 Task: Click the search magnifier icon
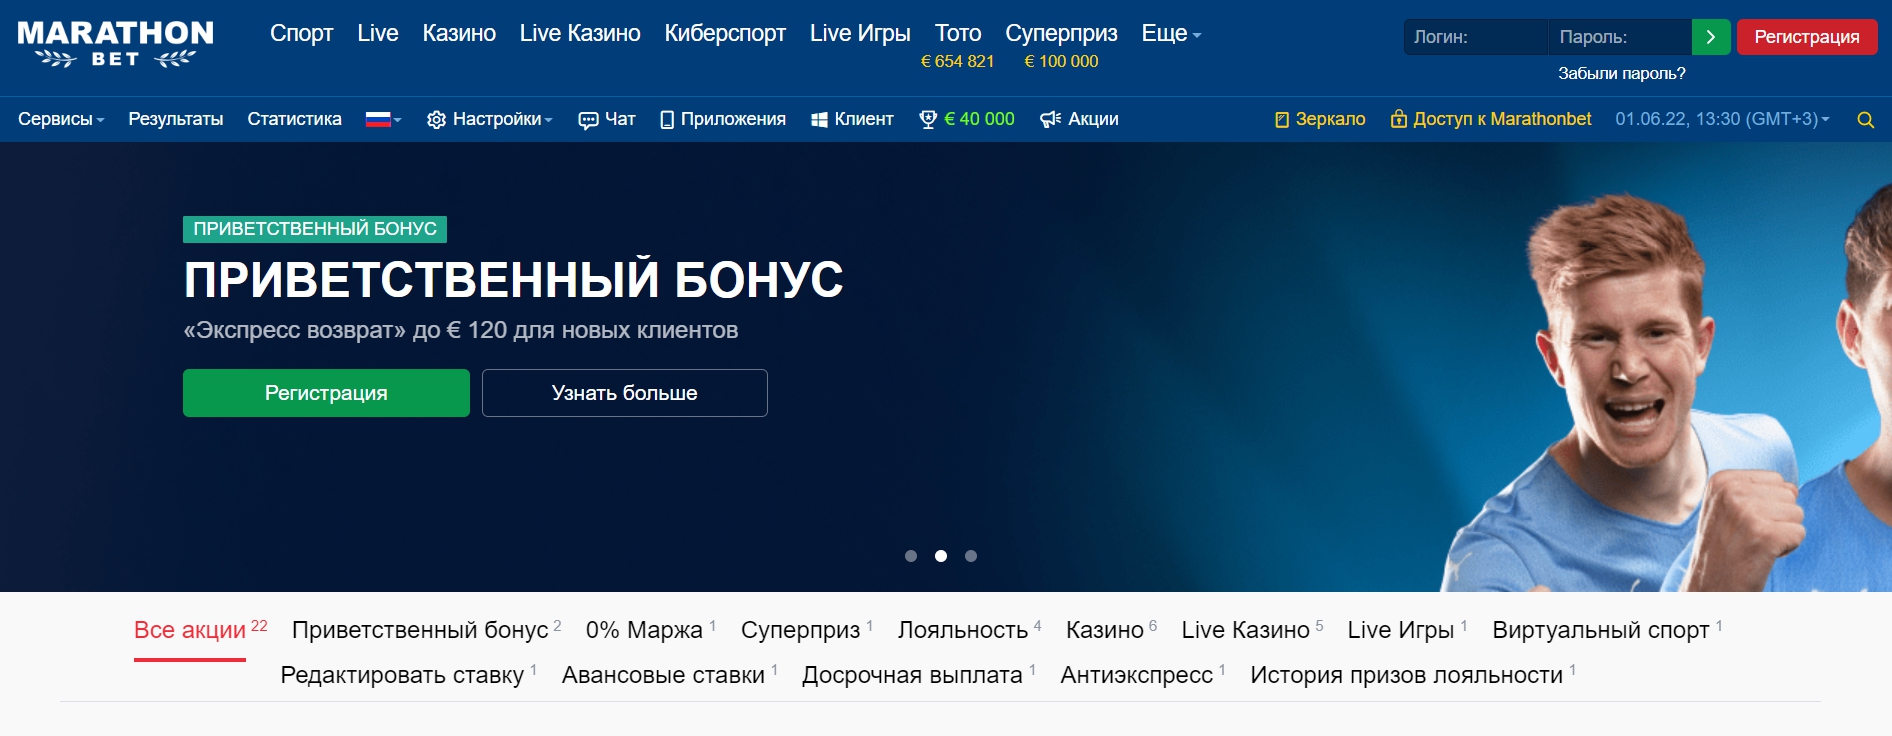(x=1865, y=120)
